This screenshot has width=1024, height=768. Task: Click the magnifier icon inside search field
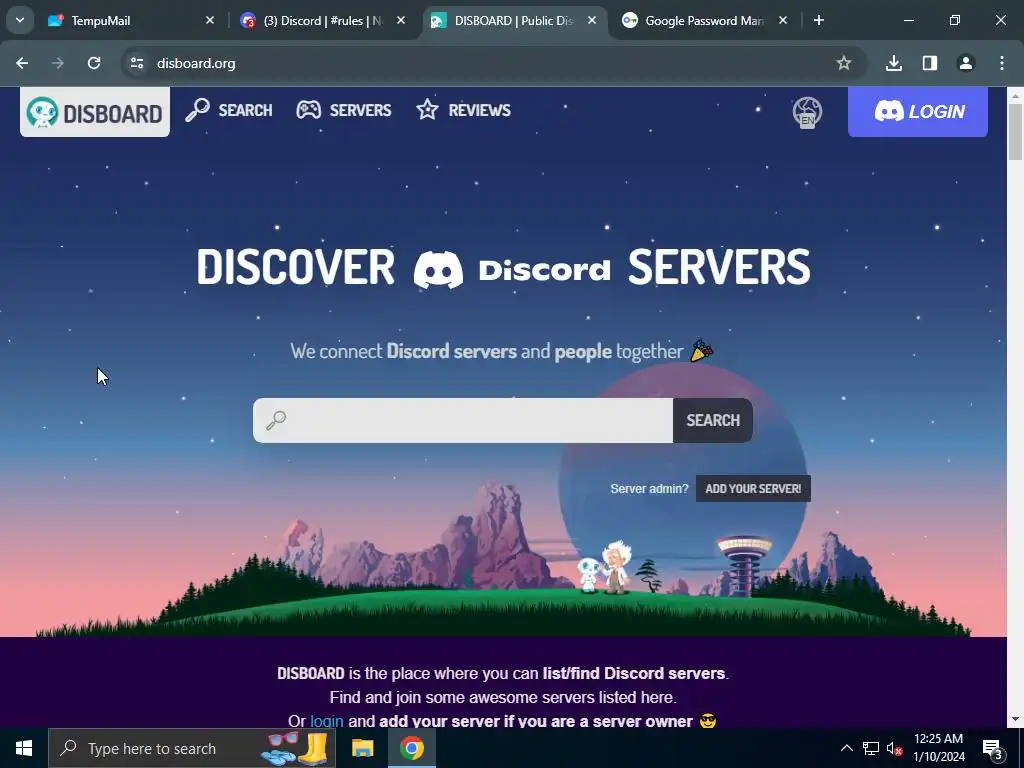pyautogui.click(x=276, y=421)
